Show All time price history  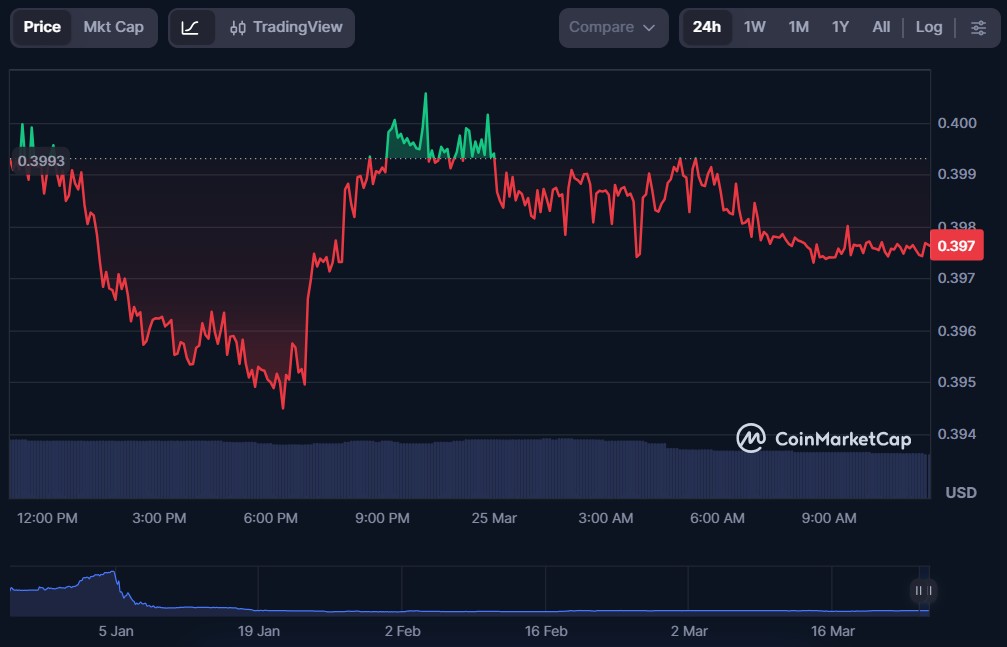click(x=880, y=27)
